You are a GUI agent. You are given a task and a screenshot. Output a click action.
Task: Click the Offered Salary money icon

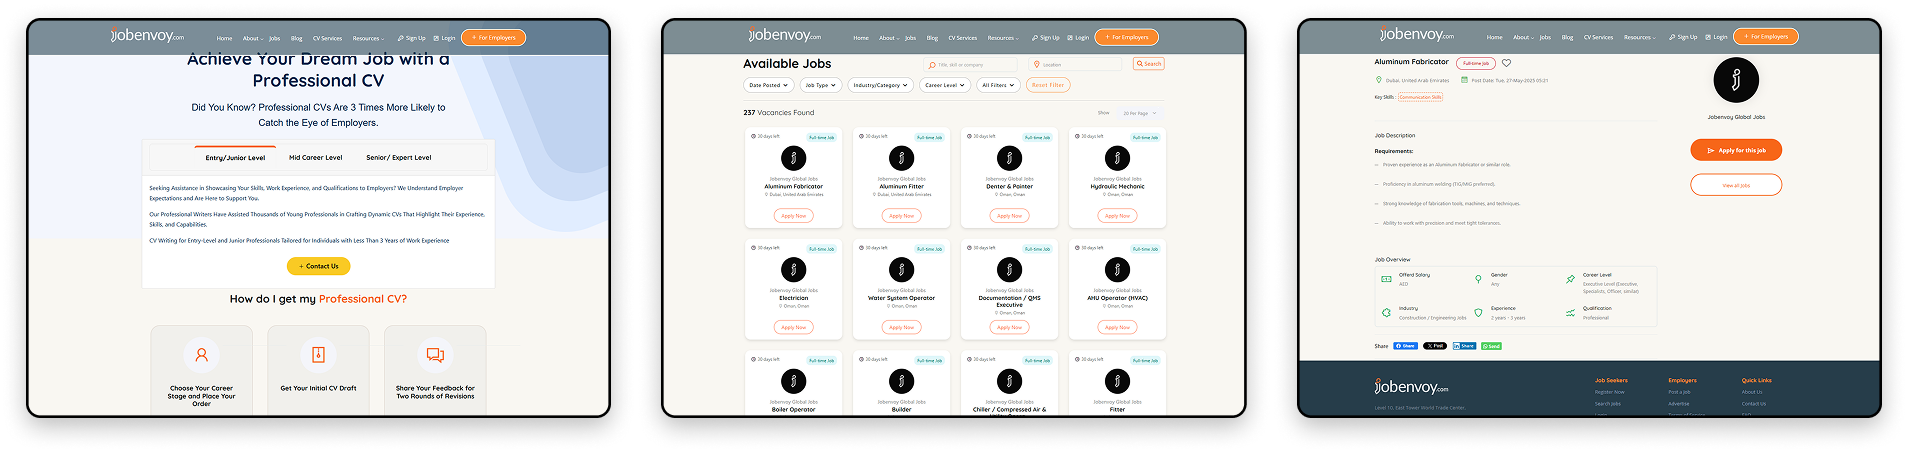point(1386,279)
